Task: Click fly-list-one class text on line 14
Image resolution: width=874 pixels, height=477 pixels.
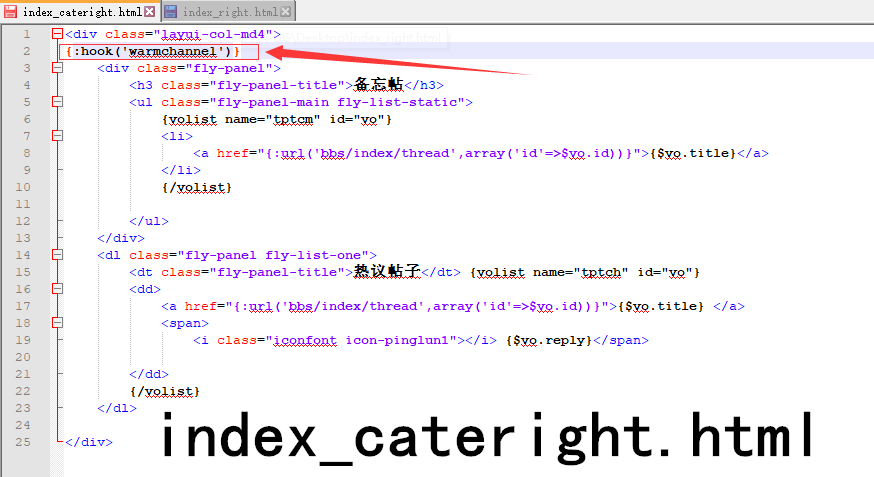Action: click(313, 256)
